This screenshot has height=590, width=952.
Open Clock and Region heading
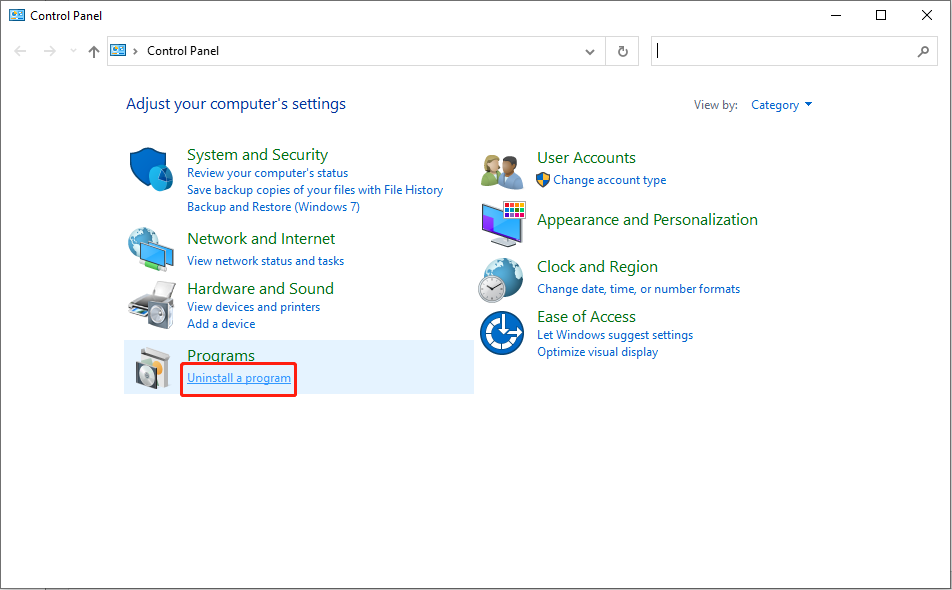(597, 266)
